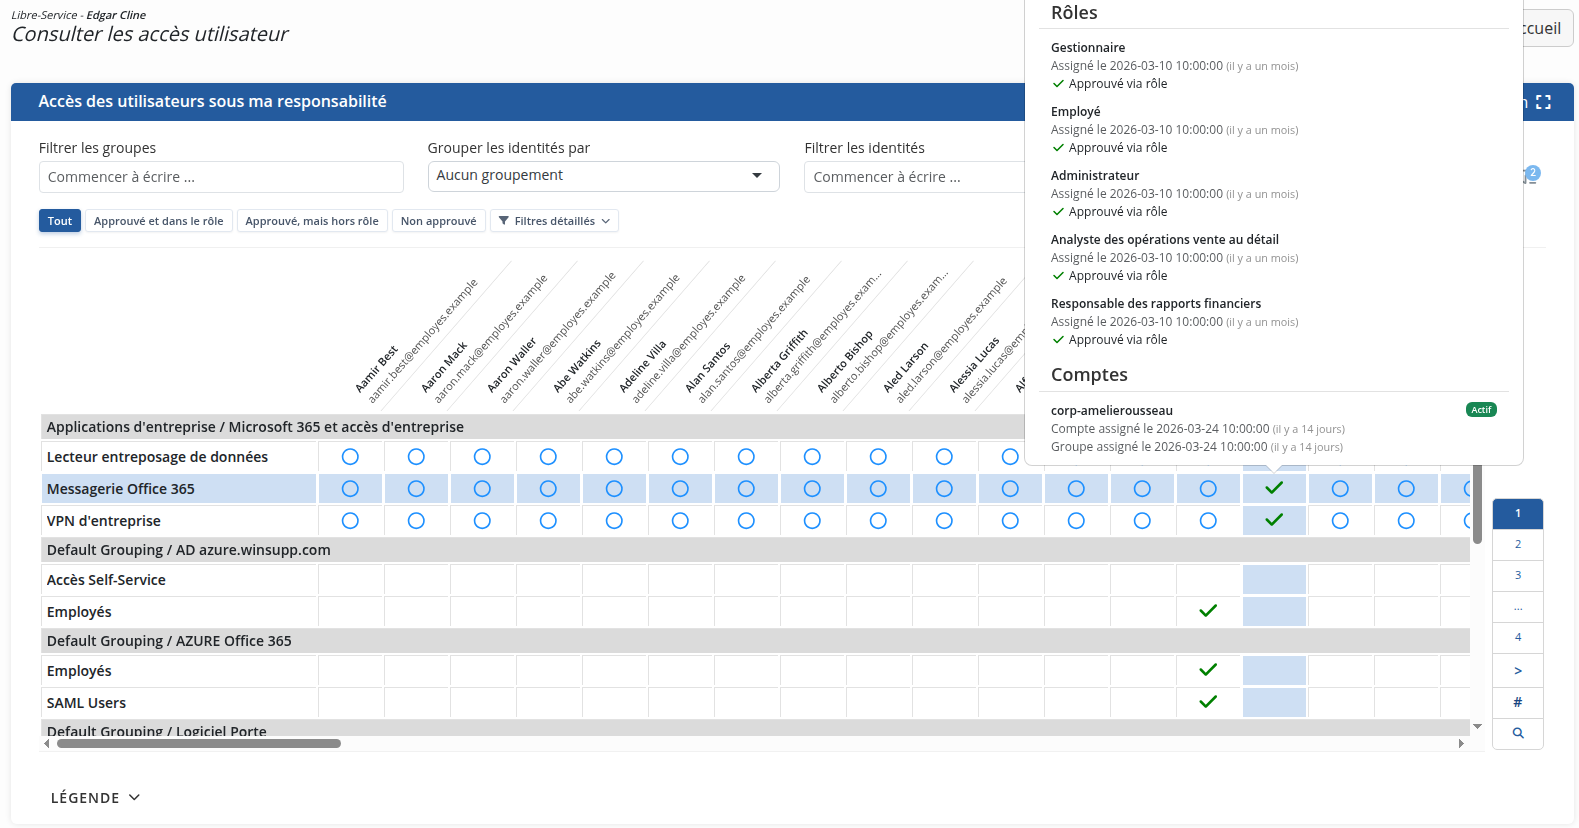Select Approuvé, mais hors rôle filter

[312, 221]
